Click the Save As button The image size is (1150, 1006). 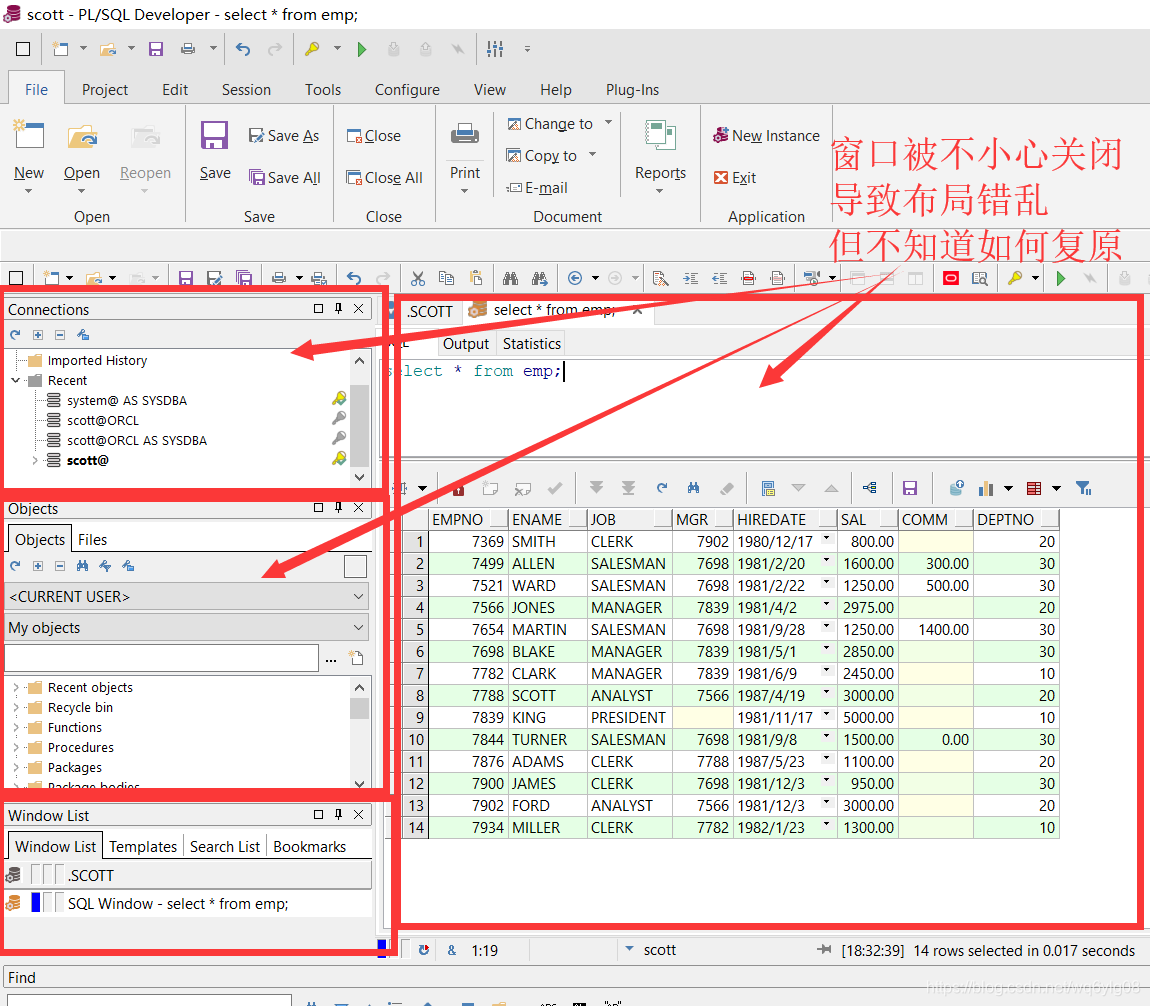(x=284, y=136)
